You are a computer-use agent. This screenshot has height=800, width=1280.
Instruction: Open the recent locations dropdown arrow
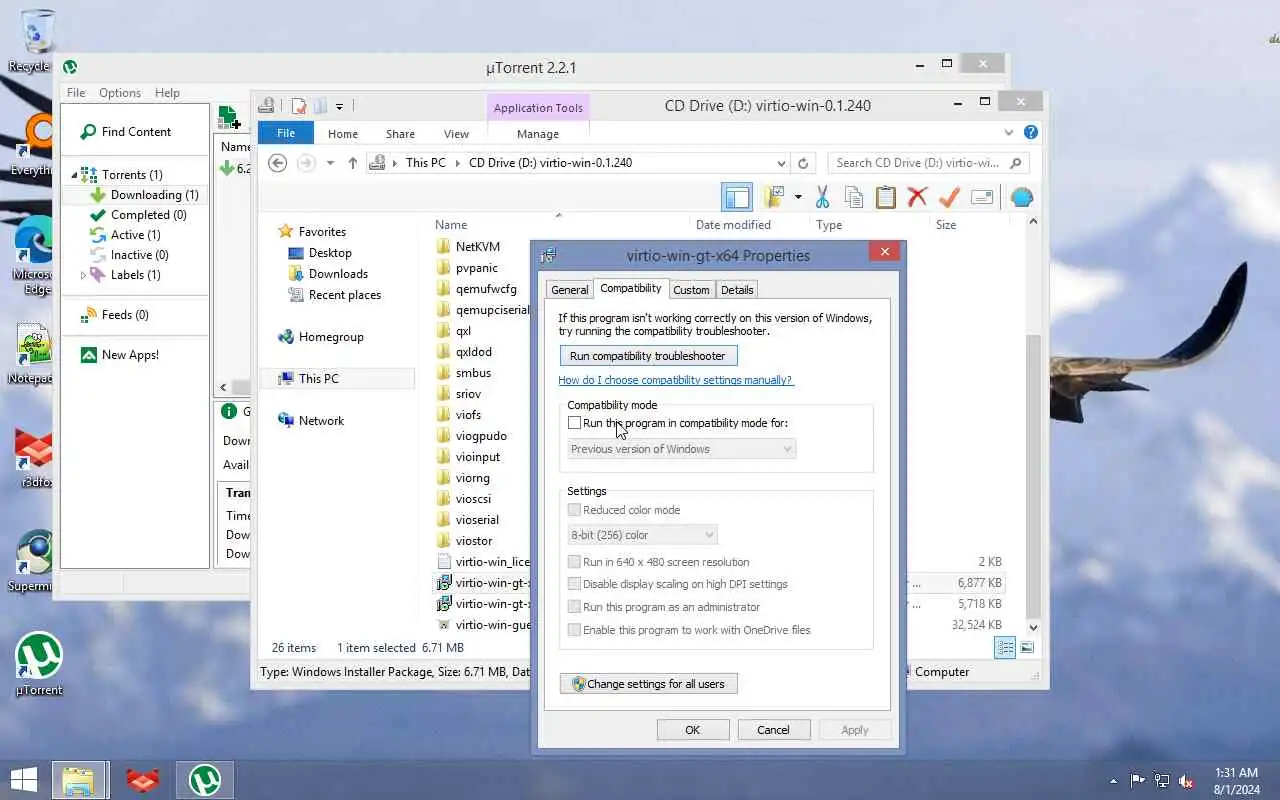click(x=329, y=163)
